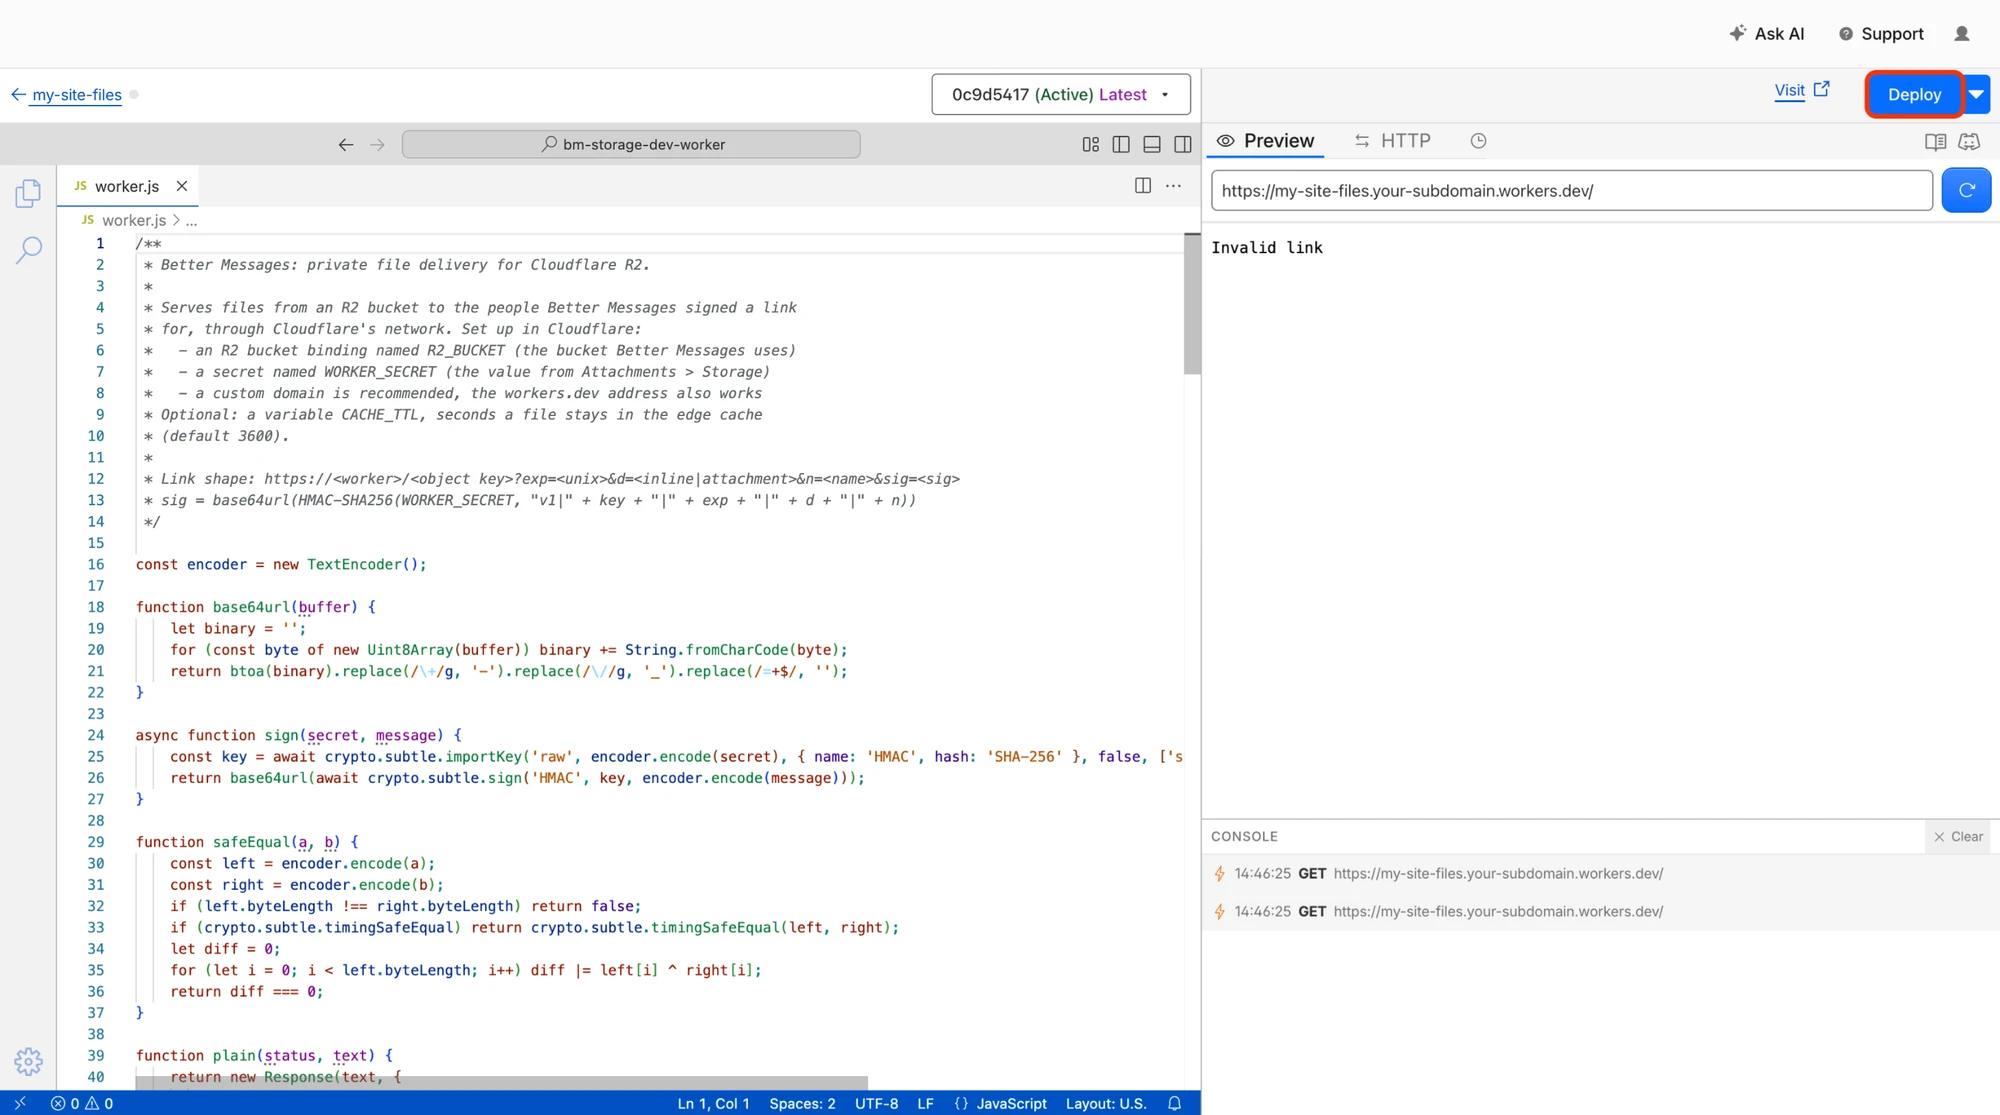Go back with editor navigation left arrow

coord(346,144)
